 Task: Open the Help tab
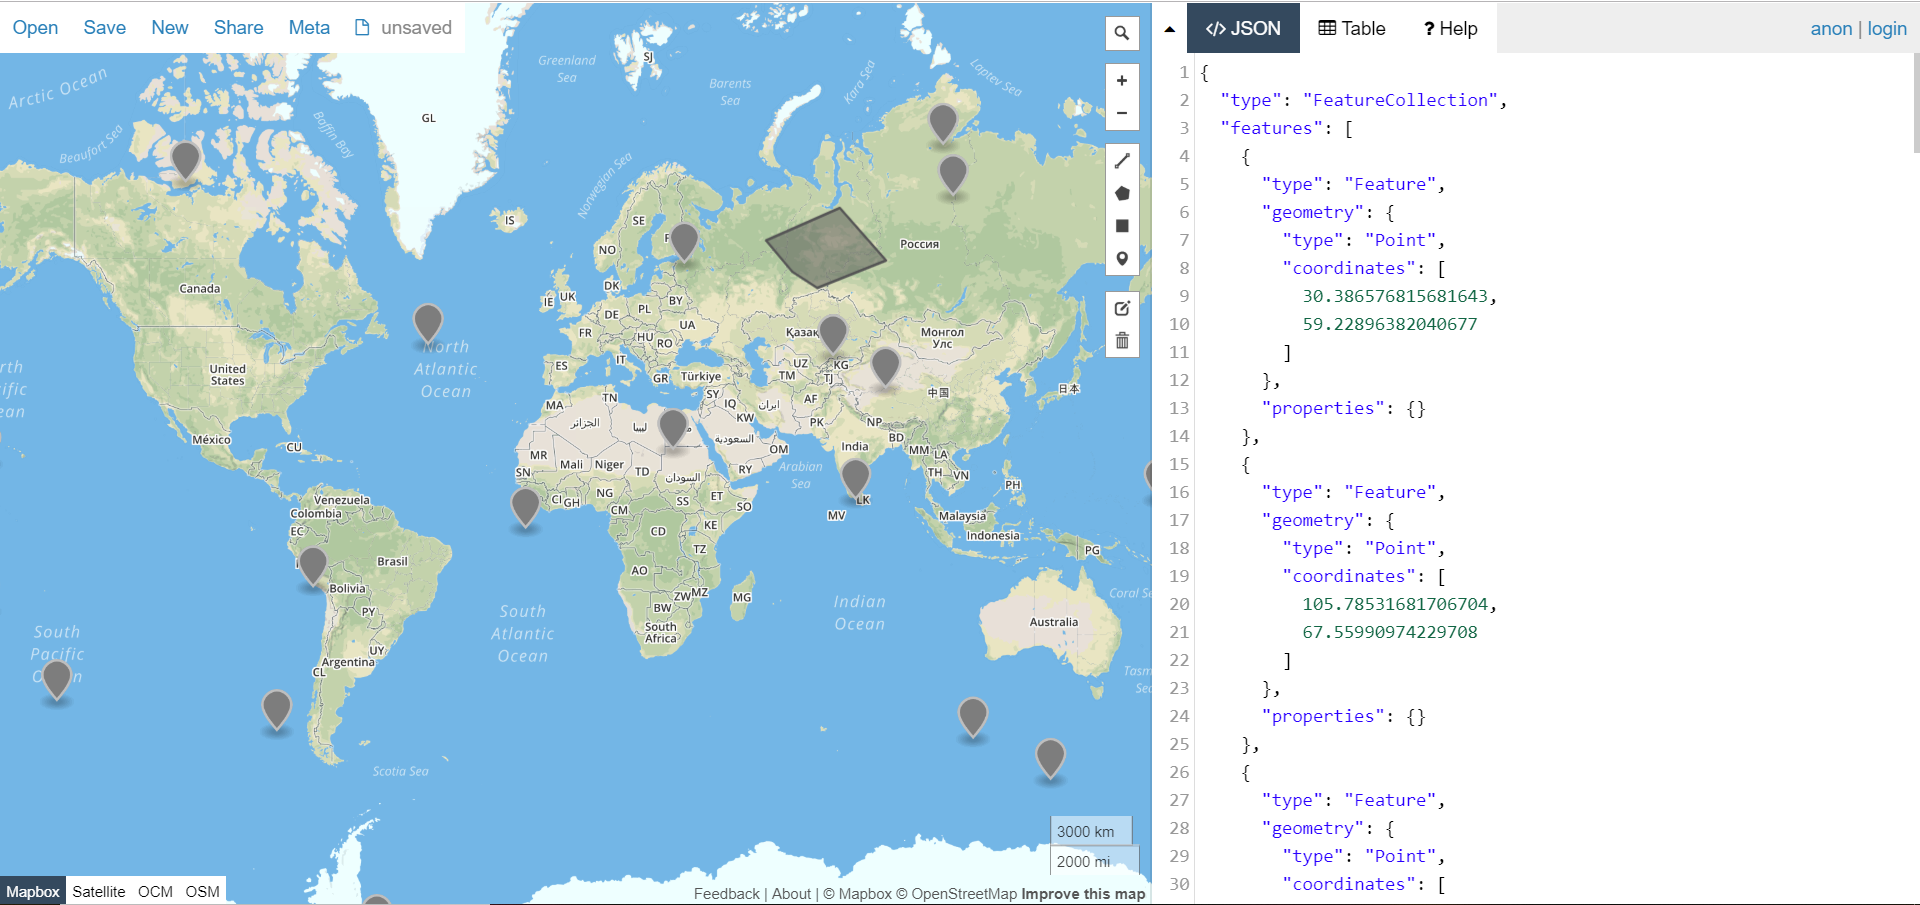1450,28
